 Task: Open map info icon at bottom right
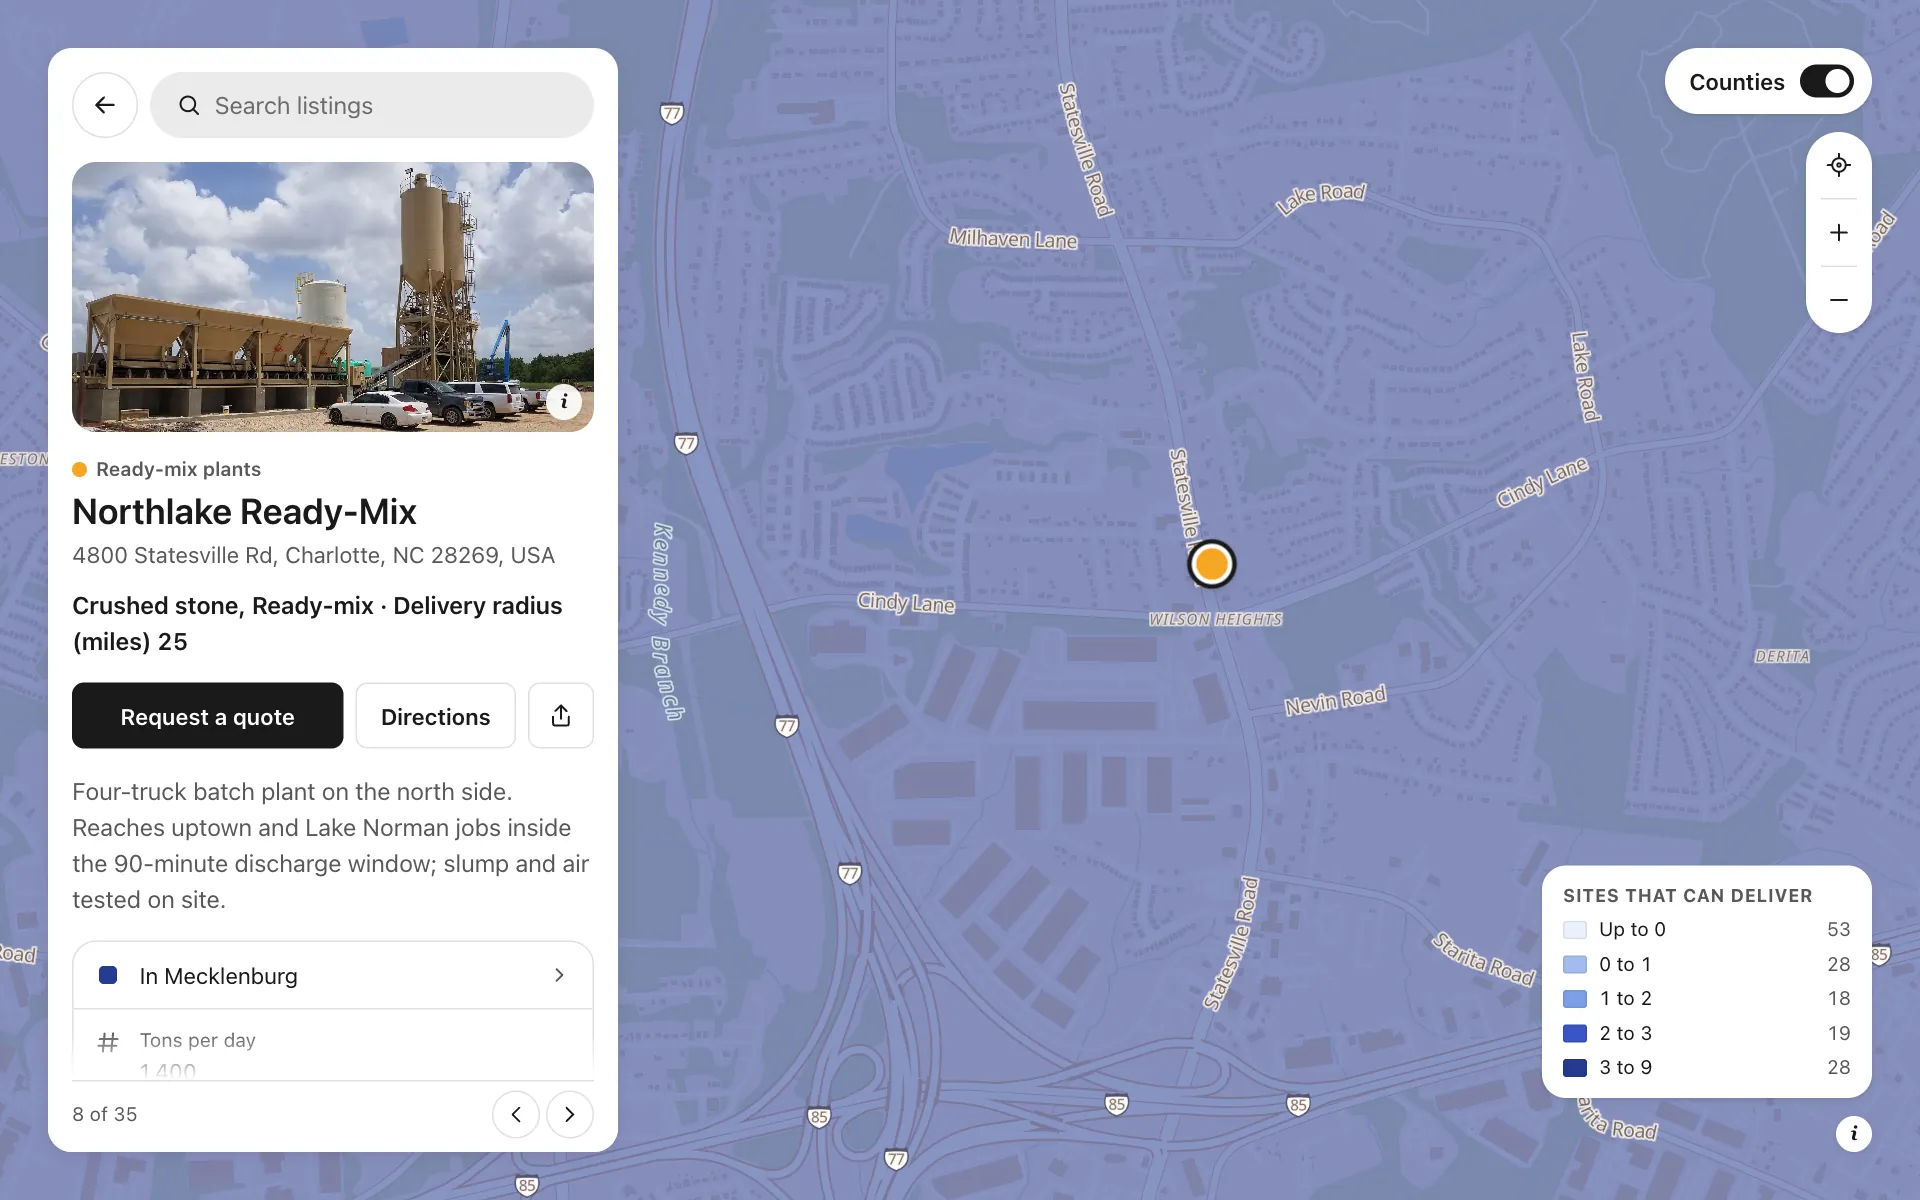[x=1854, y=1133]
